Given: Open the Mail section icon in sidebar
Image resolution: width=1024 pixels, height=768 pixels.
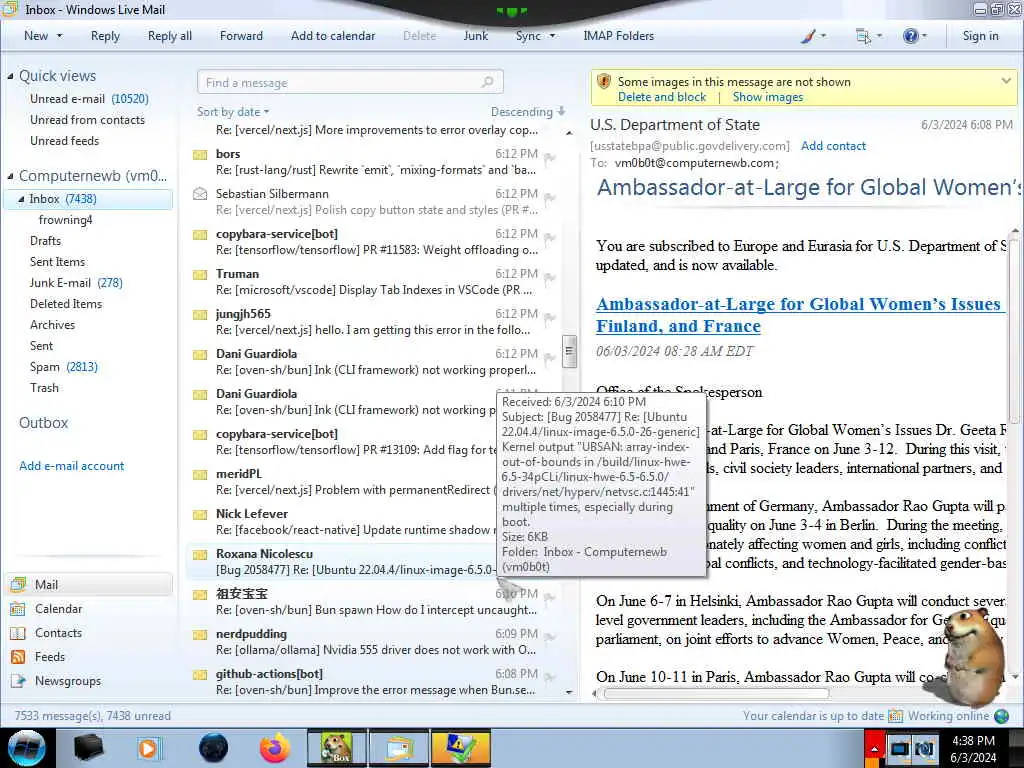Looking at the screenshot, I should click(x=18, y=584).
